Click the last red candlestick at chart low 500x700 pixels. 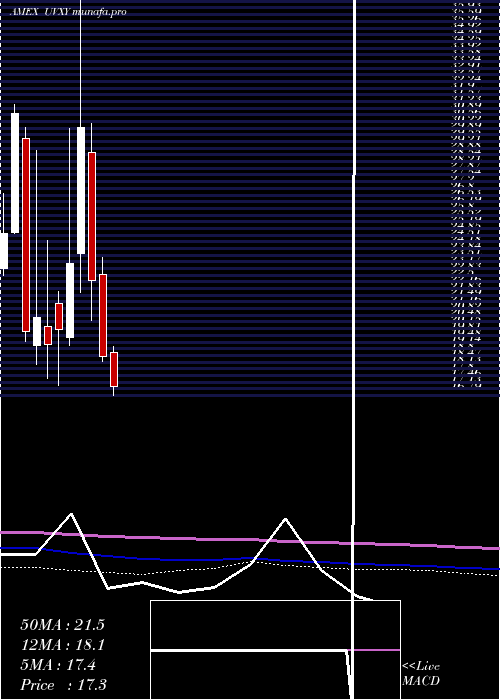pos(114,370)
